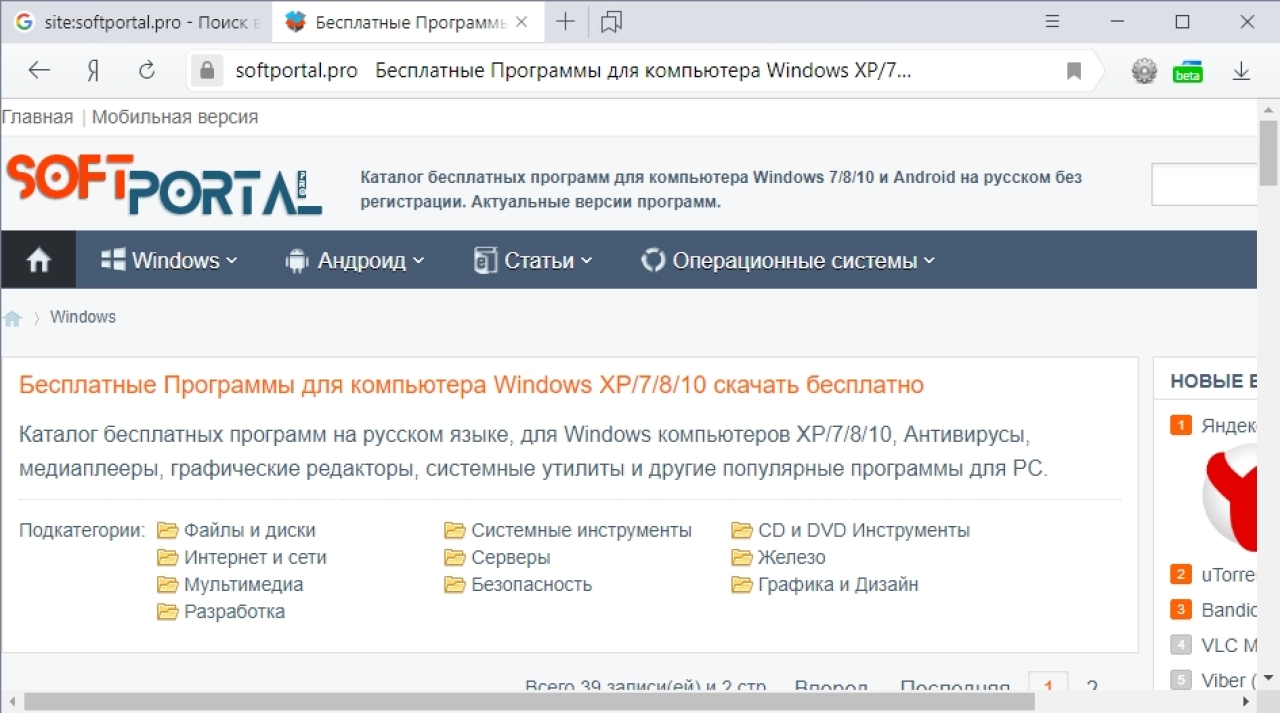
Task: Click the Yandex Browser logo thumbnail
Action: tap(1229, 498)
